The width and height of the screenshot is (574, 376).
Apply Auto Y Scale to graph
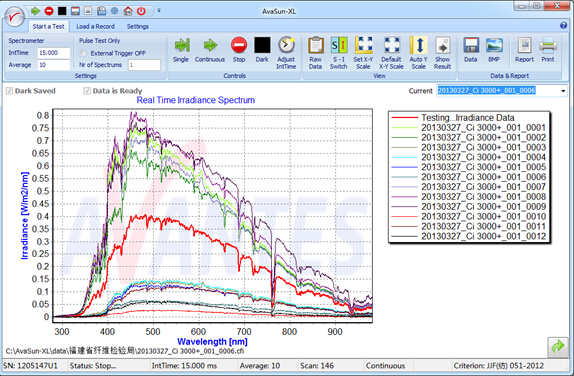click(x=418, y=53)
